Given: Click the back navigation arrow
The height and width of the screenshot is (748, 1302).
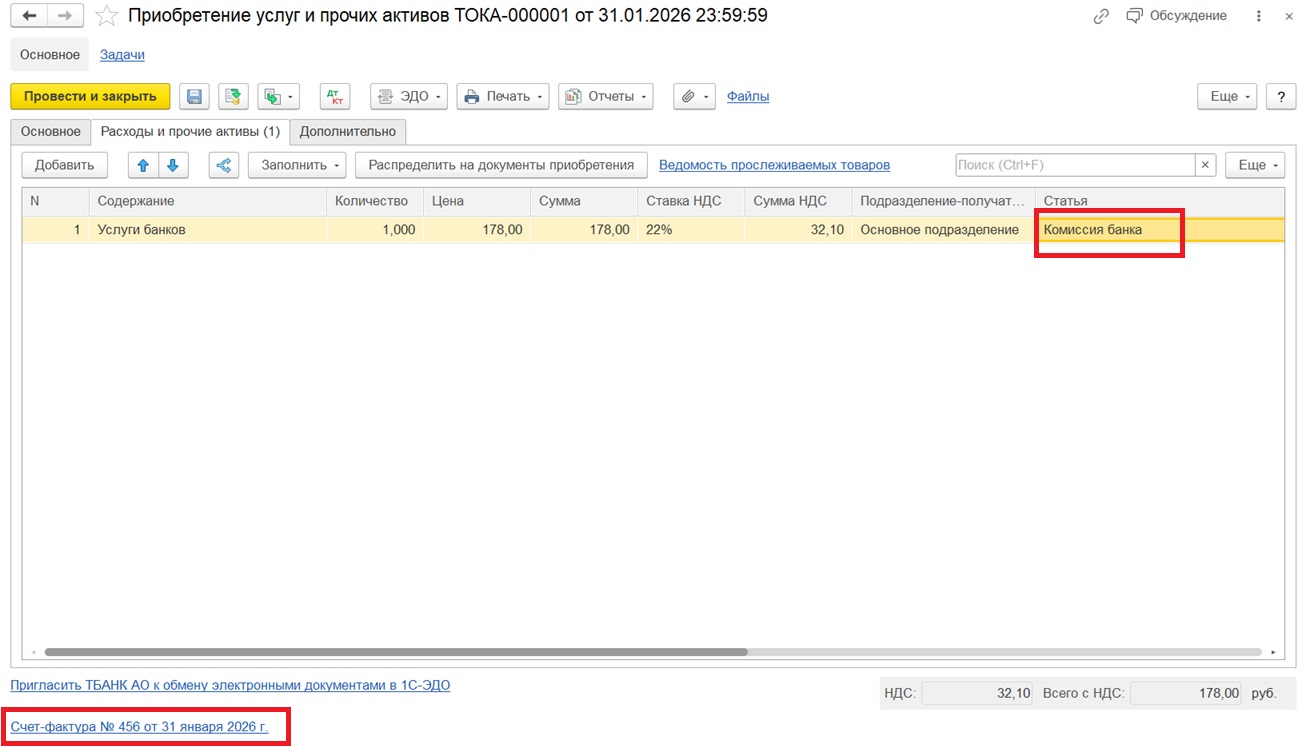Looking at the screenshot, I should pyautogui.click(x=29, y=16).
